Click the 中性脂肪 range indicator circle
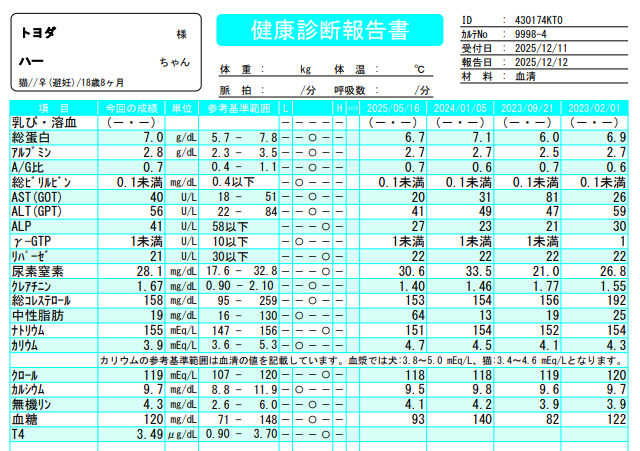The height and width of the screenshot is (451, 640). click(x=299, y=316)
